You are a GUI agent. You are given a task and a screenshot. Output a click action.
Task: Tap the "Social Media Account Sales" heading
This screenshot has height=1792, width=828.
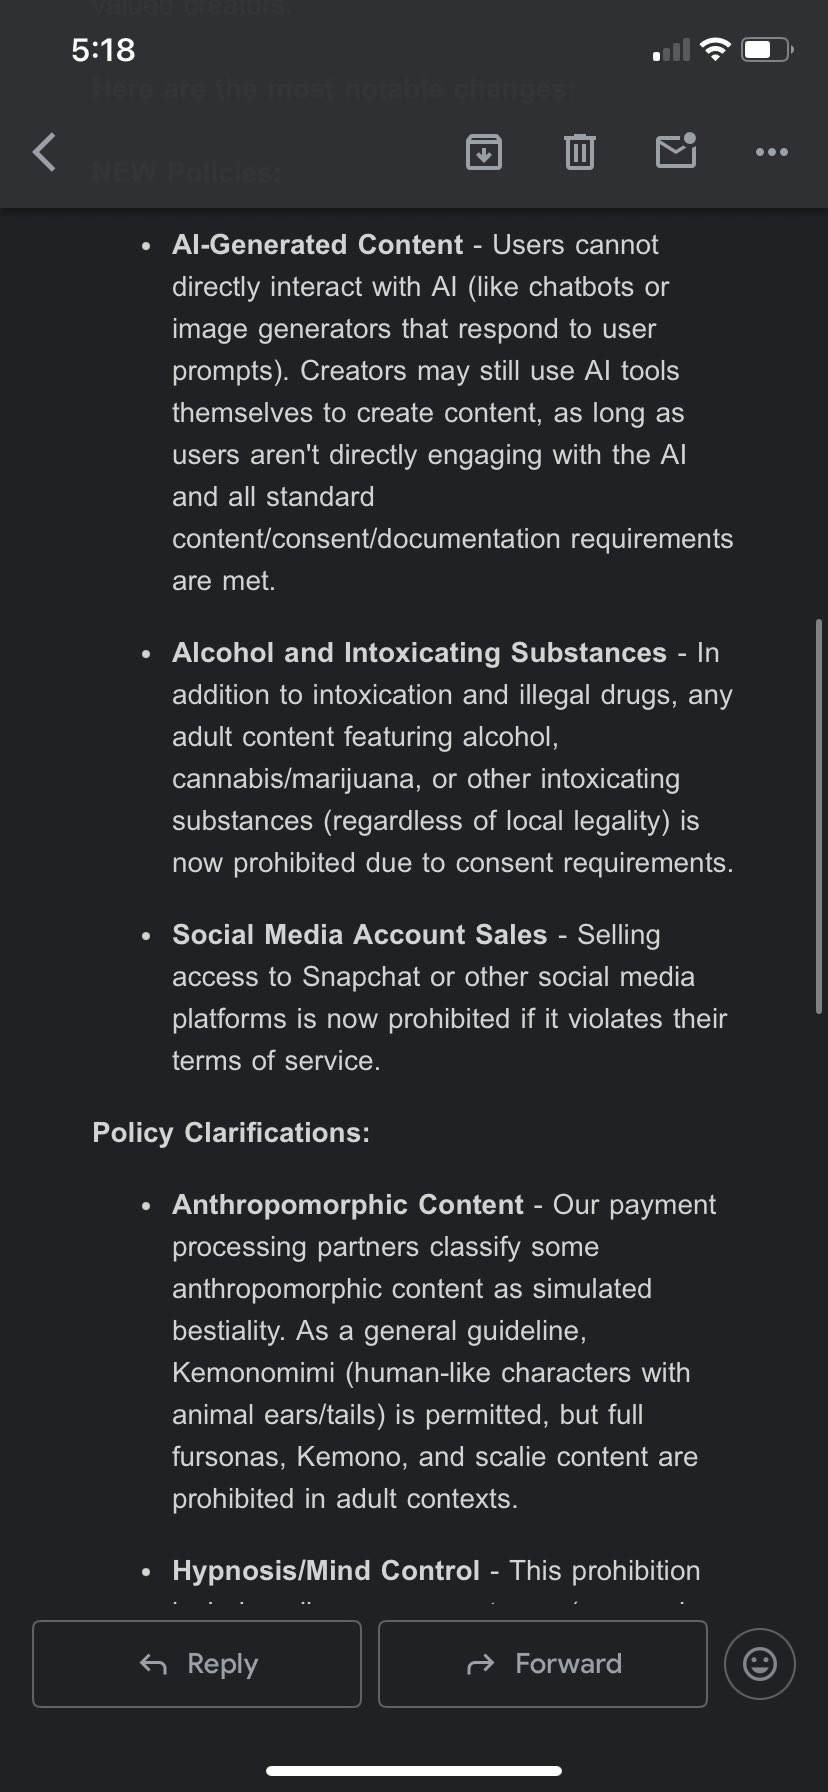point(360,935)
